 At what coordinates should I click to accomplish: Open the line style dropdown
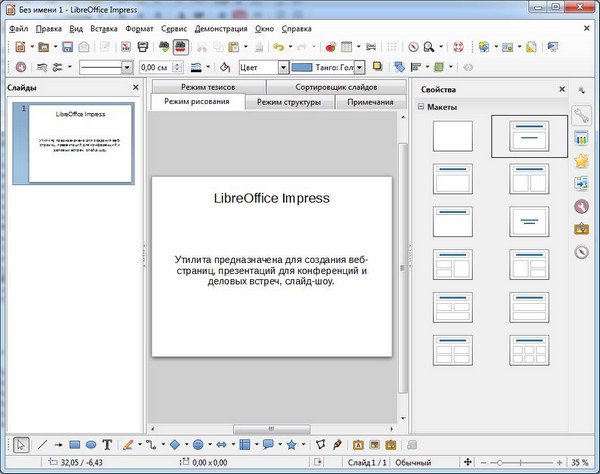127,67
